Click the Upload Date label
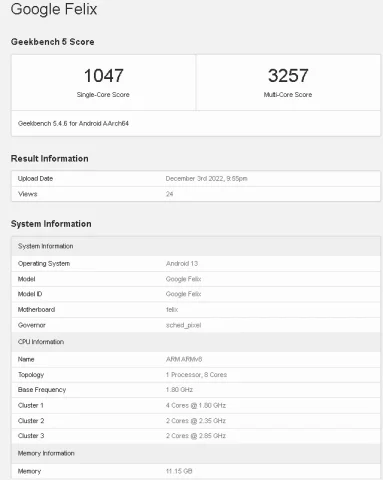 35,179
